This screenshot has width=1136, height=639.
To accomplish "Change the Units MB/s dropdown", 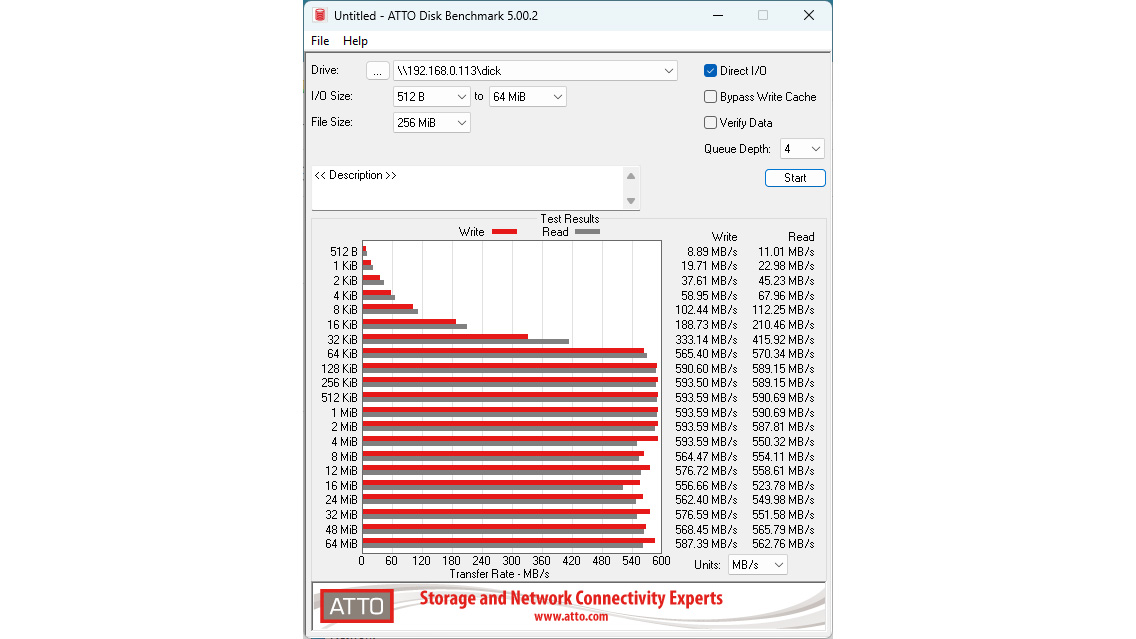I will coord(757,564).
